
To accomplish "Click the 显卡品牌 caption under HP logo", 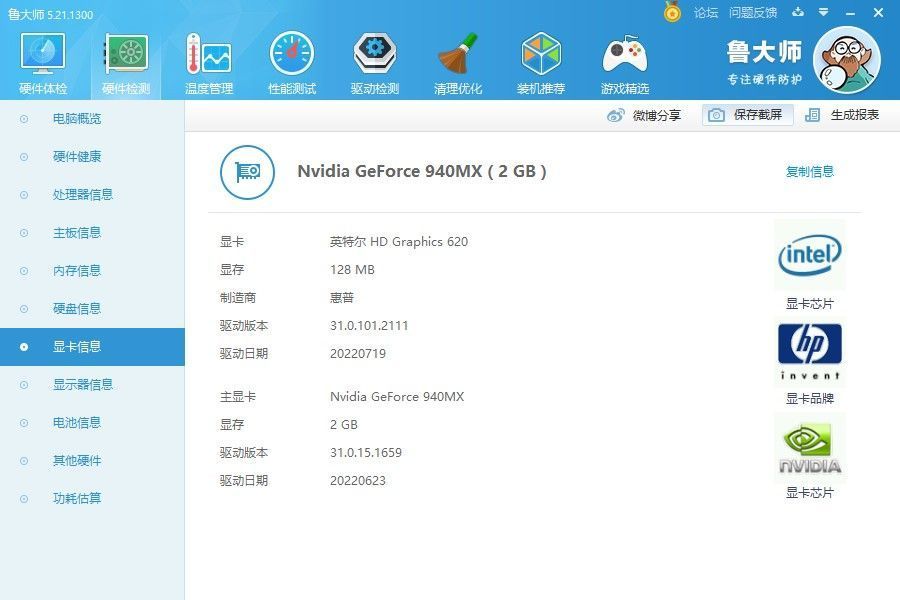I will point(810,398).
